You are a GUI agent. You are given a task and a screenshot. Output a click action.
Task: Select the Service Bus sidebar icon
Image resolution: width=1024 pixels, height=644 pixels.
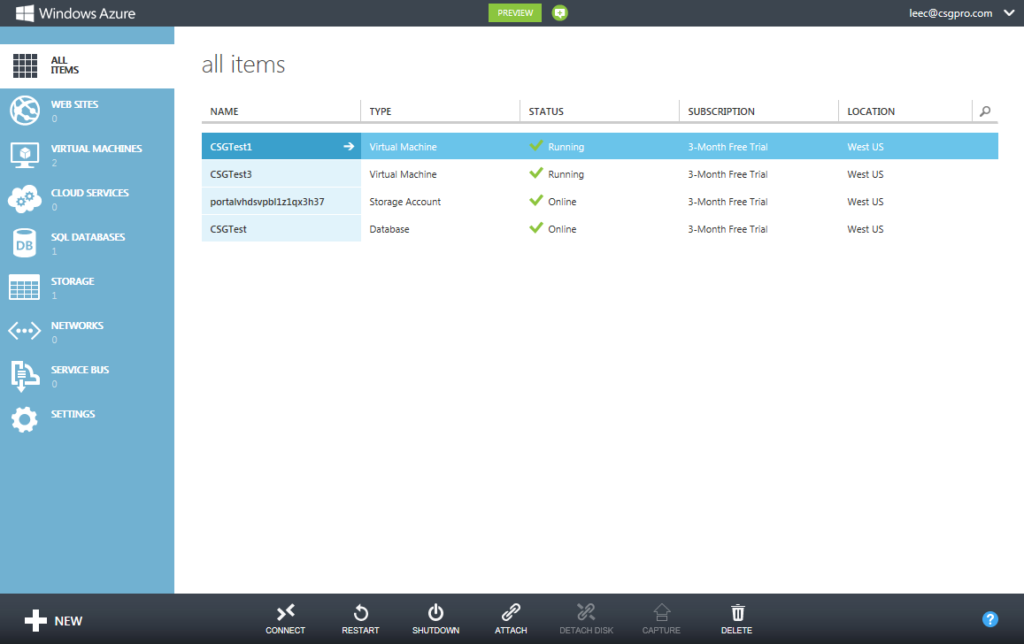click(x=24, y=375)
